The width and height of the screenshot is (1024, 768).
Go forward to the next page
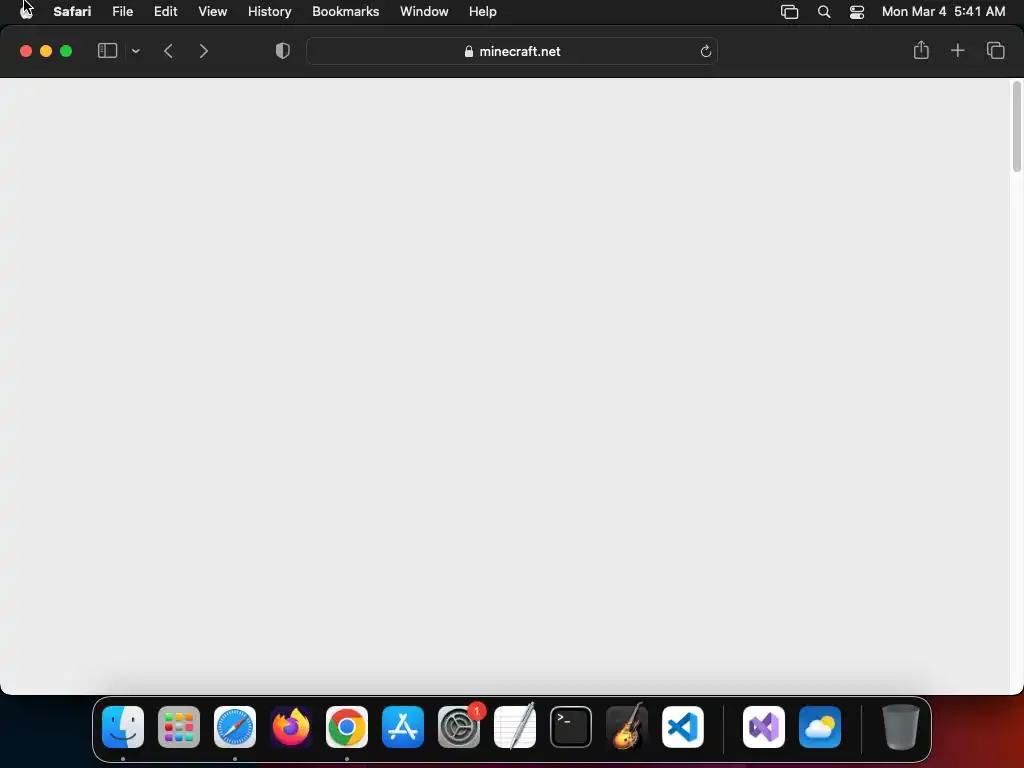[x=203, y=51]
